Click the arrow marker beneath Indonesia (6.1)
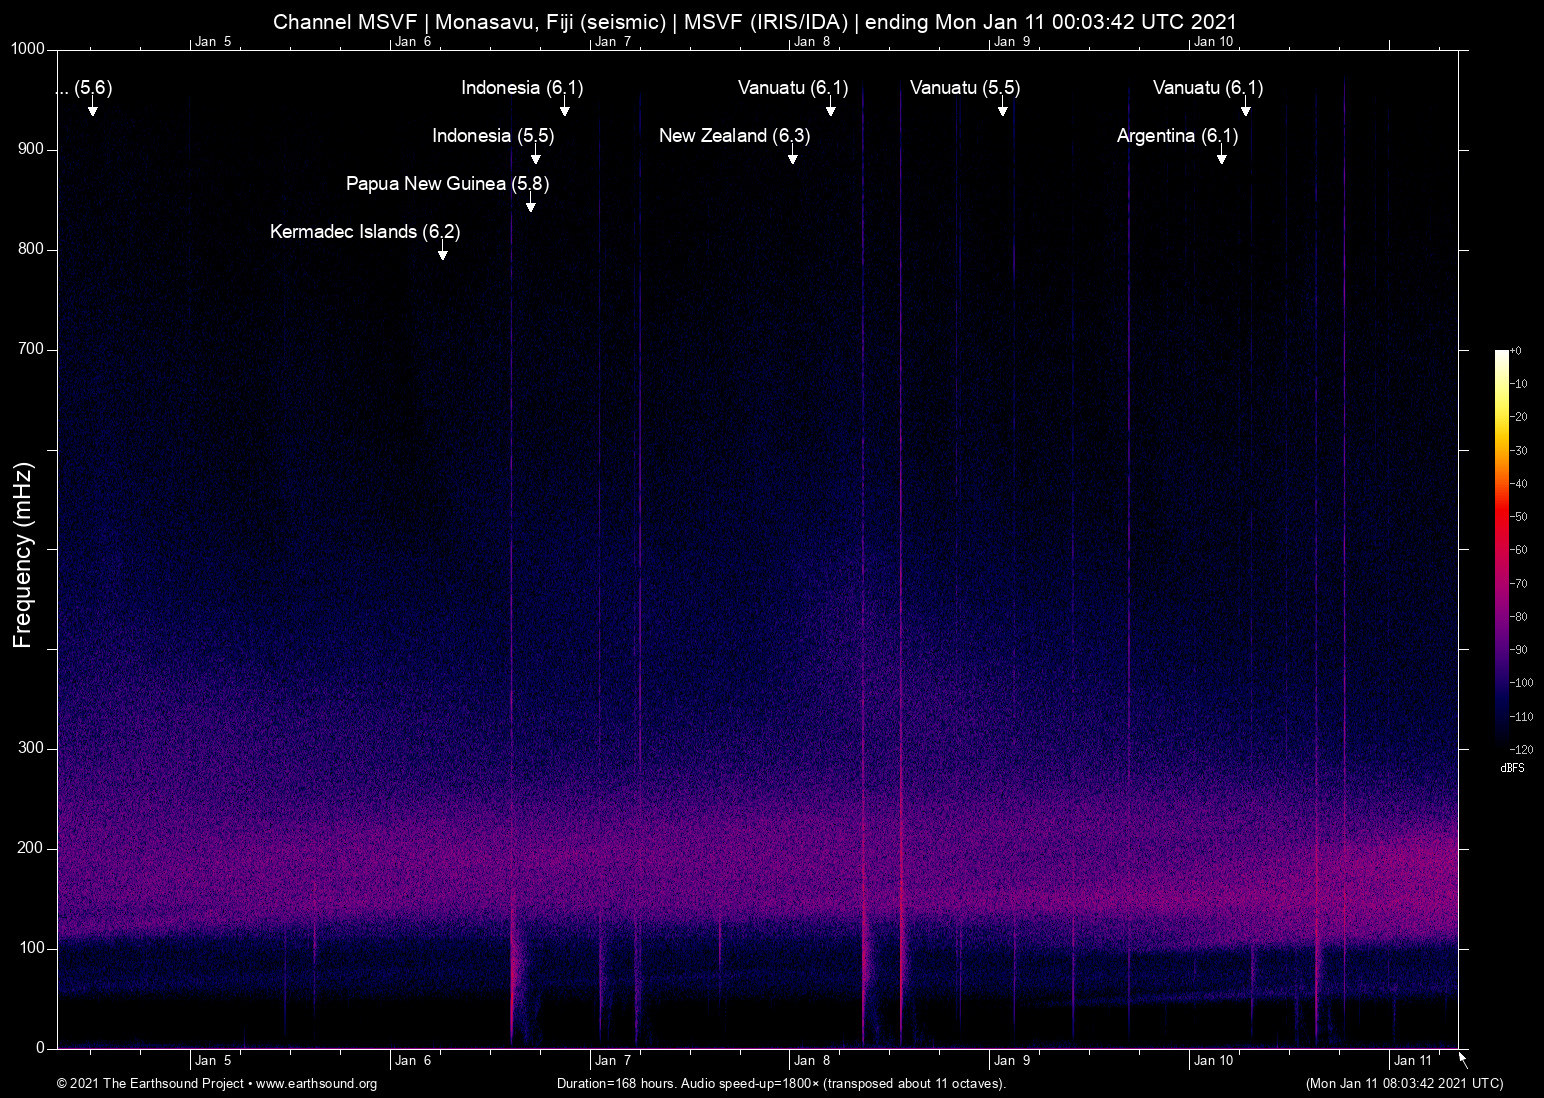 (x=564, y=107)
